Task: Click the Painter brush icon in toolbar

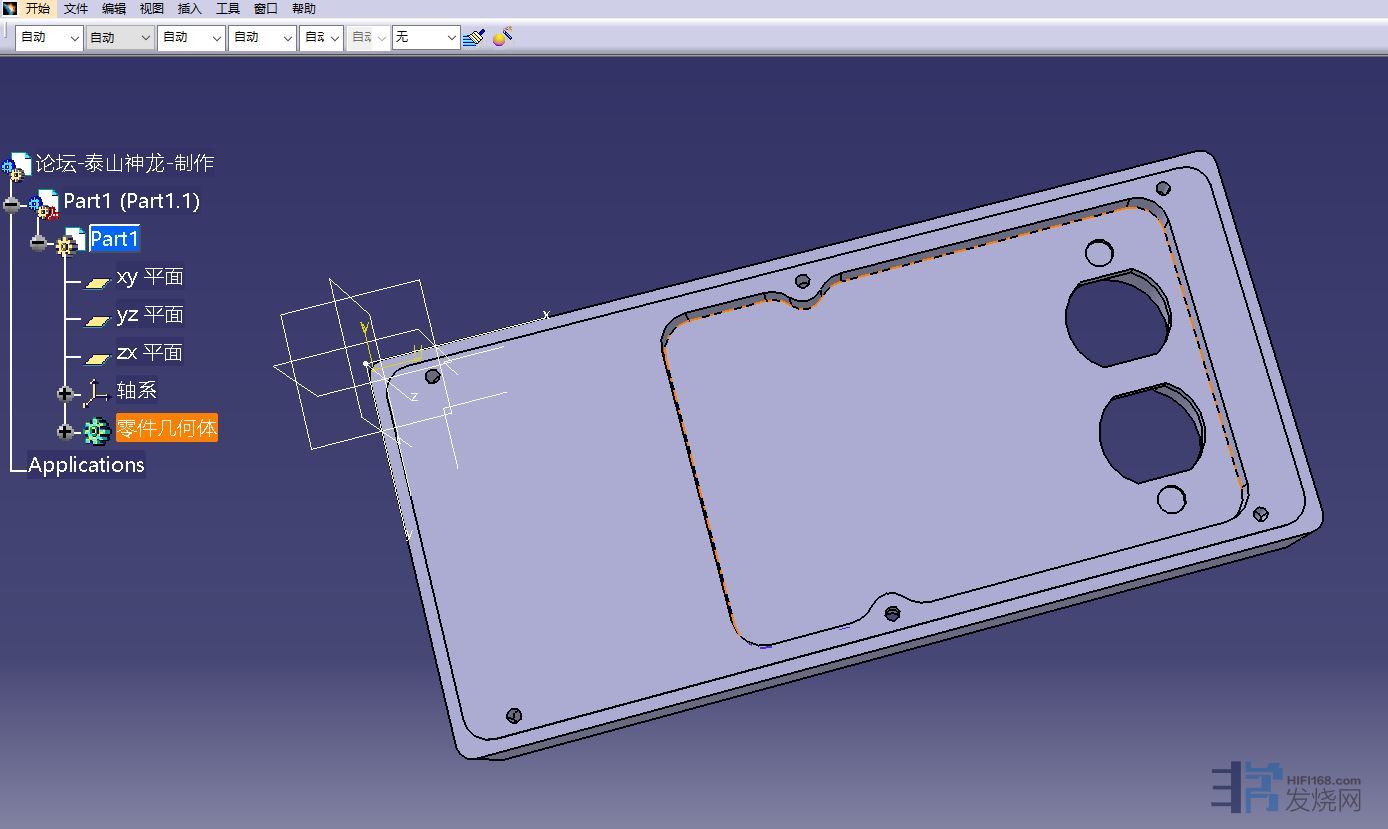Action: [x=474, y=37]
